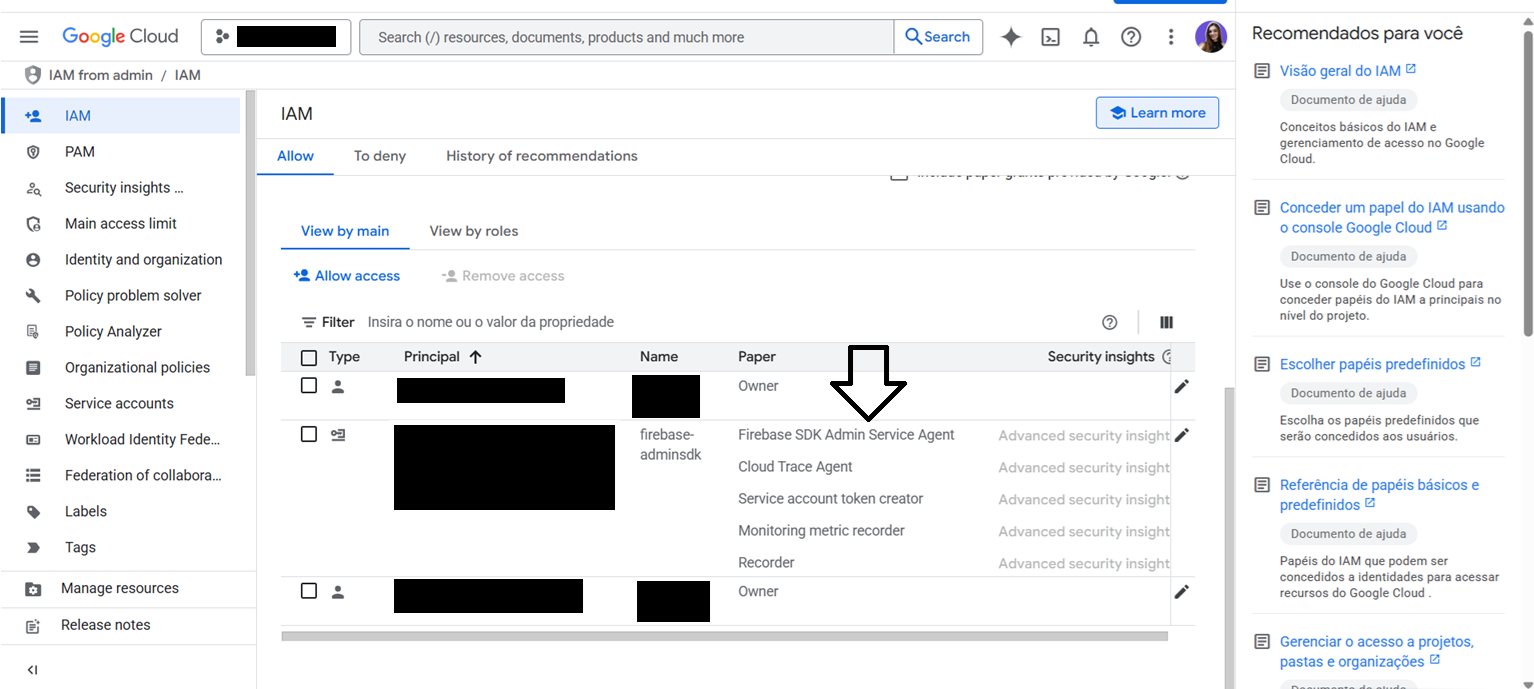Switch to the Allow tab
Screen dimensions: 1534x689
295,156
